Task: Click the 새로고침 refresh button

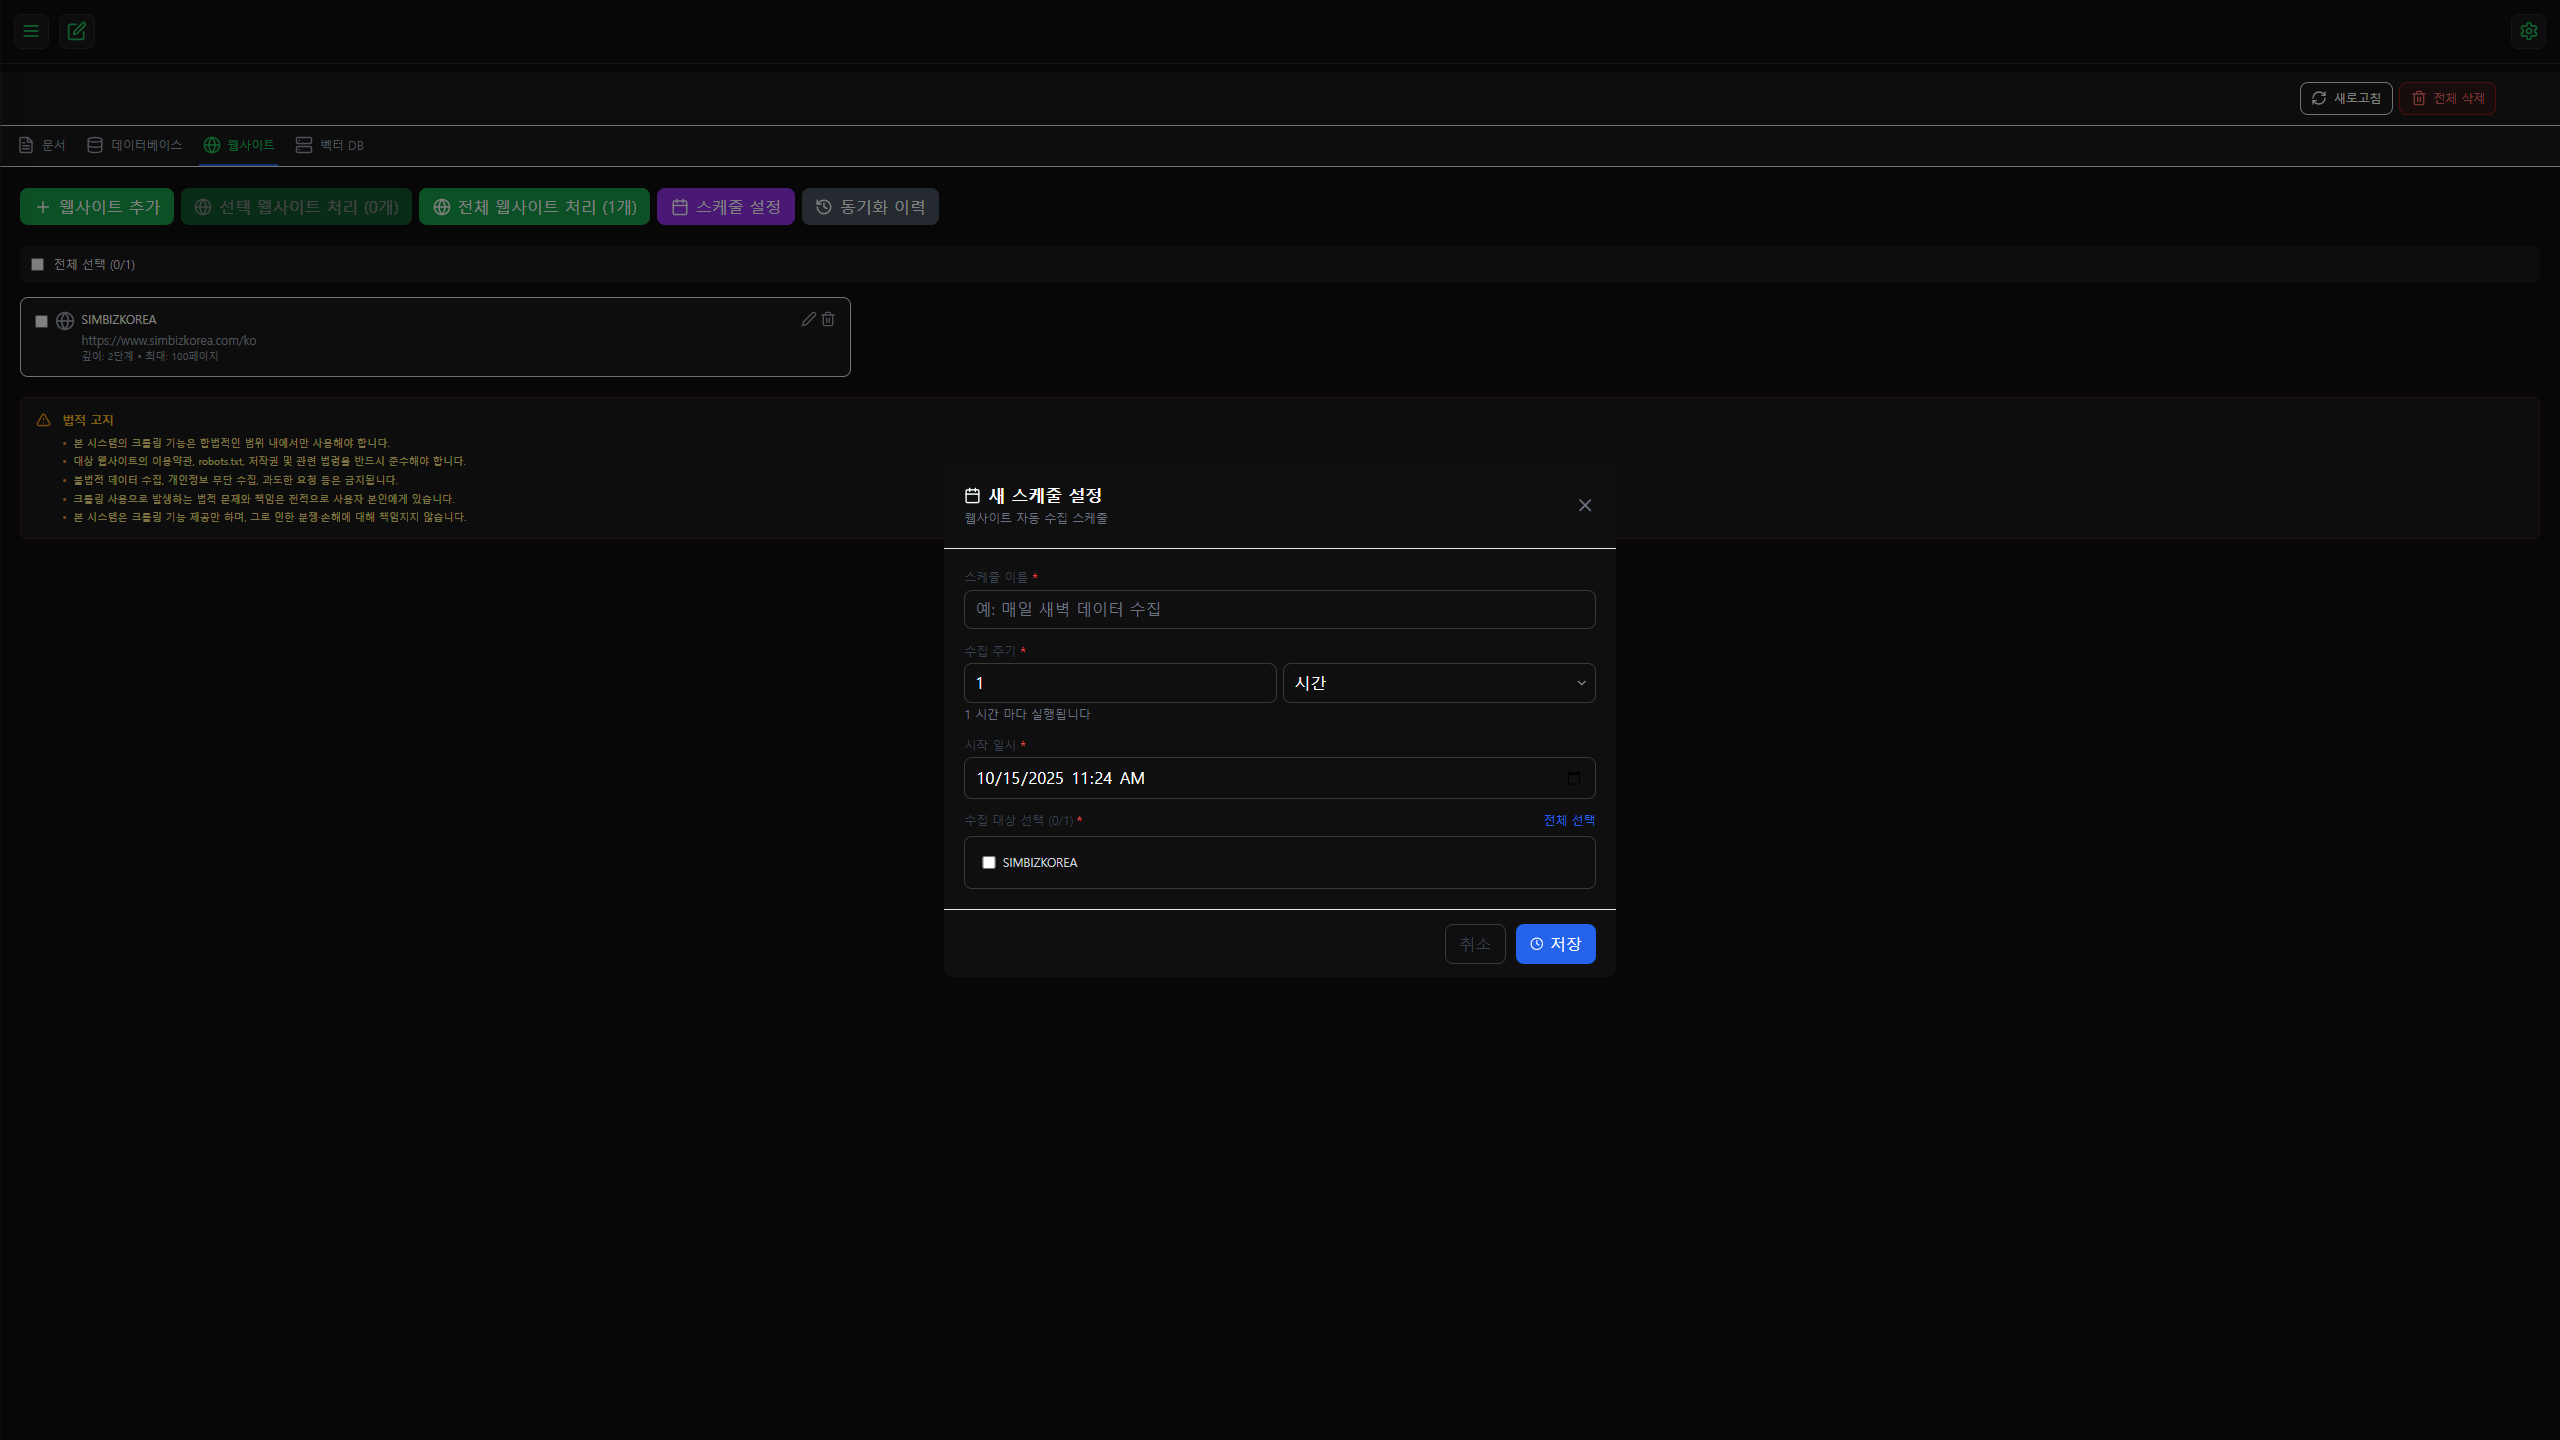Action: pyautogui.click(x=2345, y=98)
